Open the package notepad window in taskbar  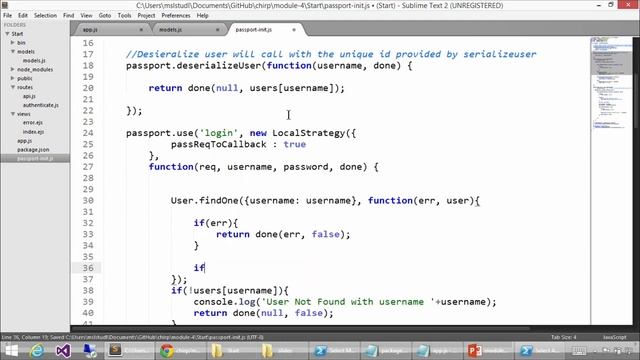pyautogui.click(x=386, y=351)
